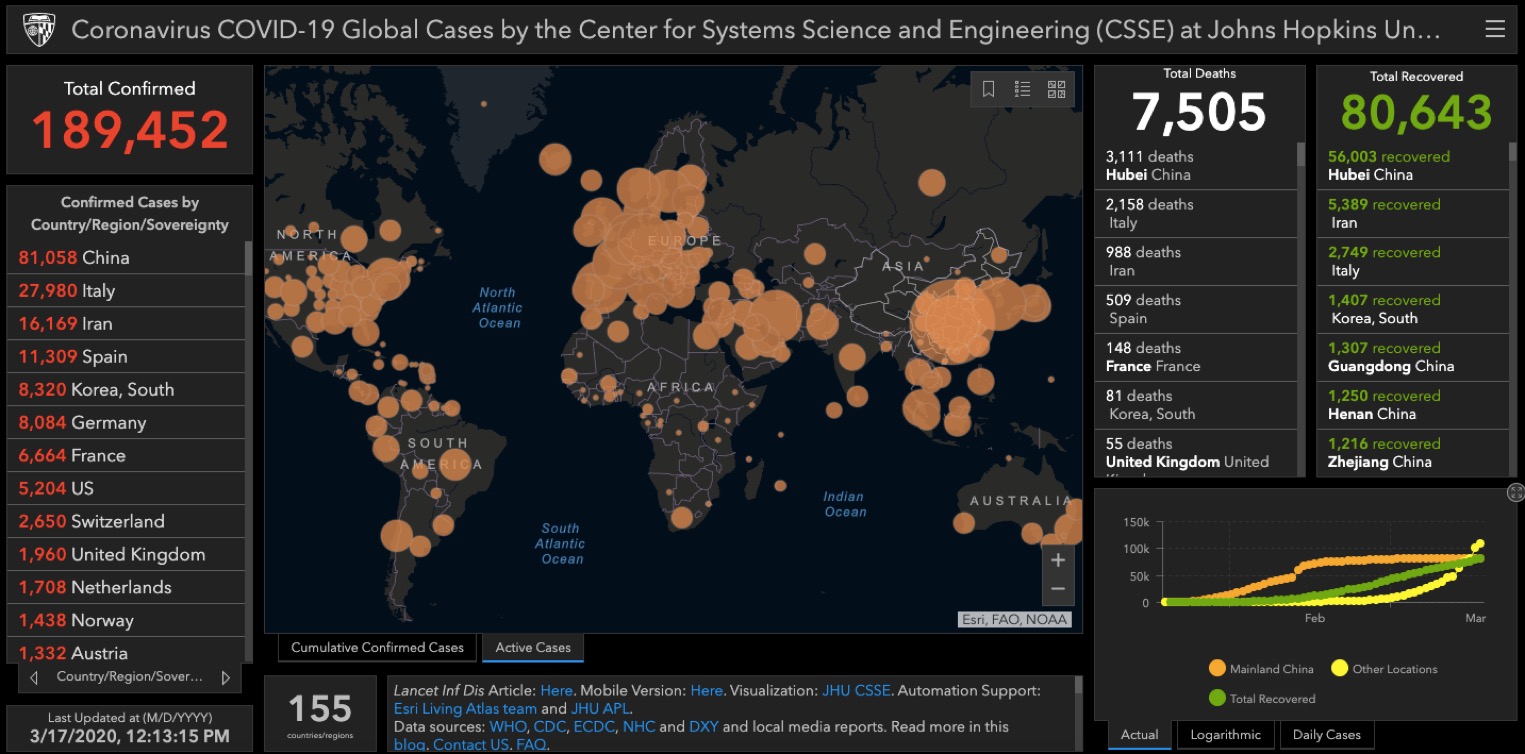This screenshot has height=754, width=1525.
Task: Select '6,664 France' in country list
Action: pos(126,455)
